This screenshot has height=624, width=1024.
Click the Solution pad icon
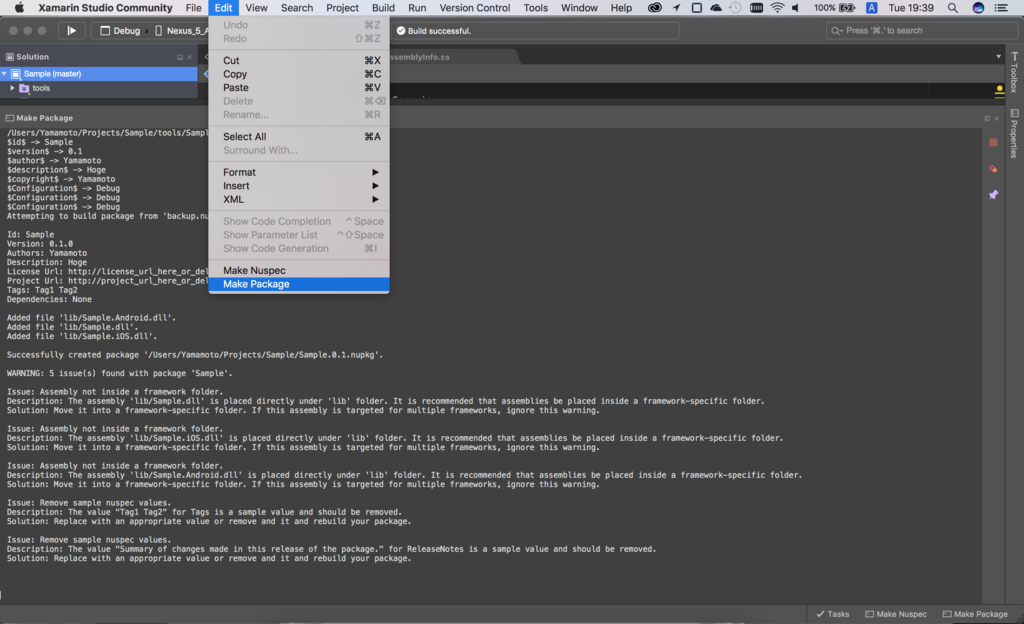pyautogui.click(x=9, y=57)
